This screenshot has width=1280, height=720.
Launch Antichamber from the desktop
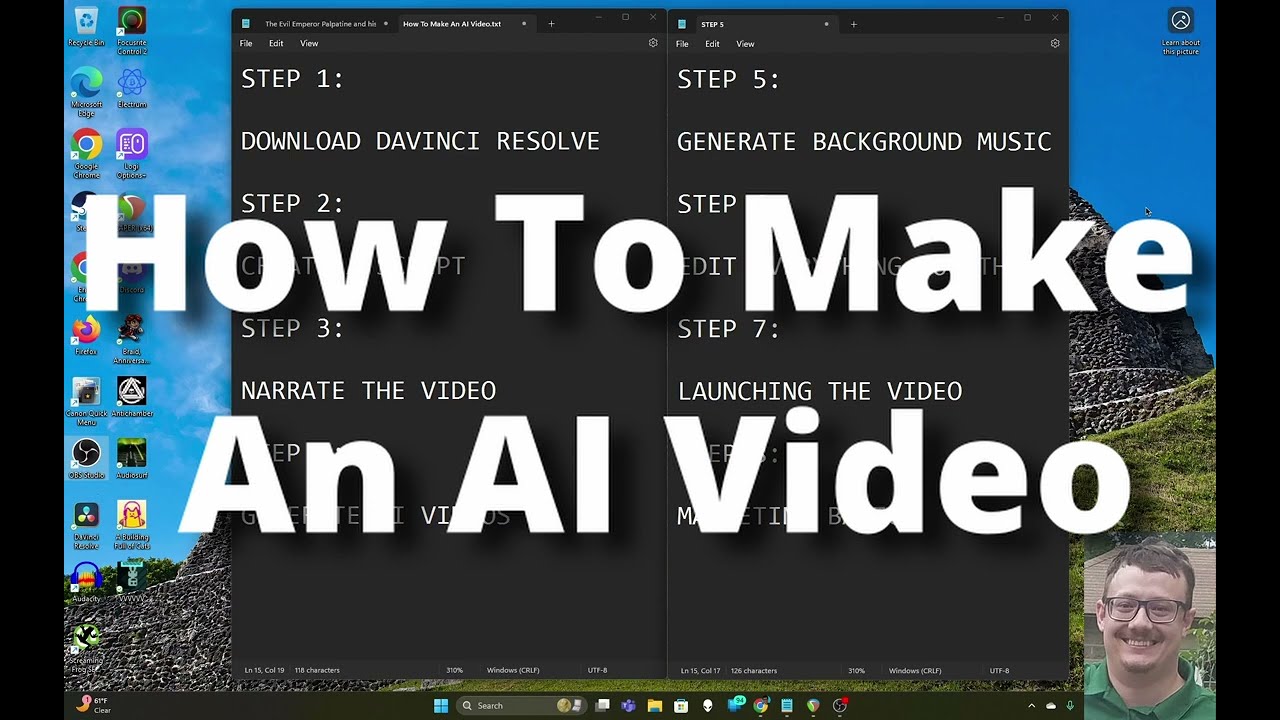[x=131, y=397]
